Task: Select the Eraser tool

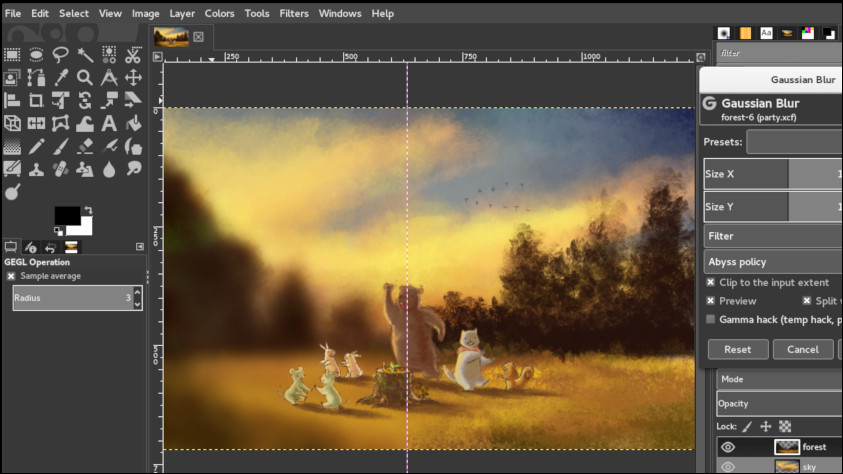Action: tap(84, 147)
